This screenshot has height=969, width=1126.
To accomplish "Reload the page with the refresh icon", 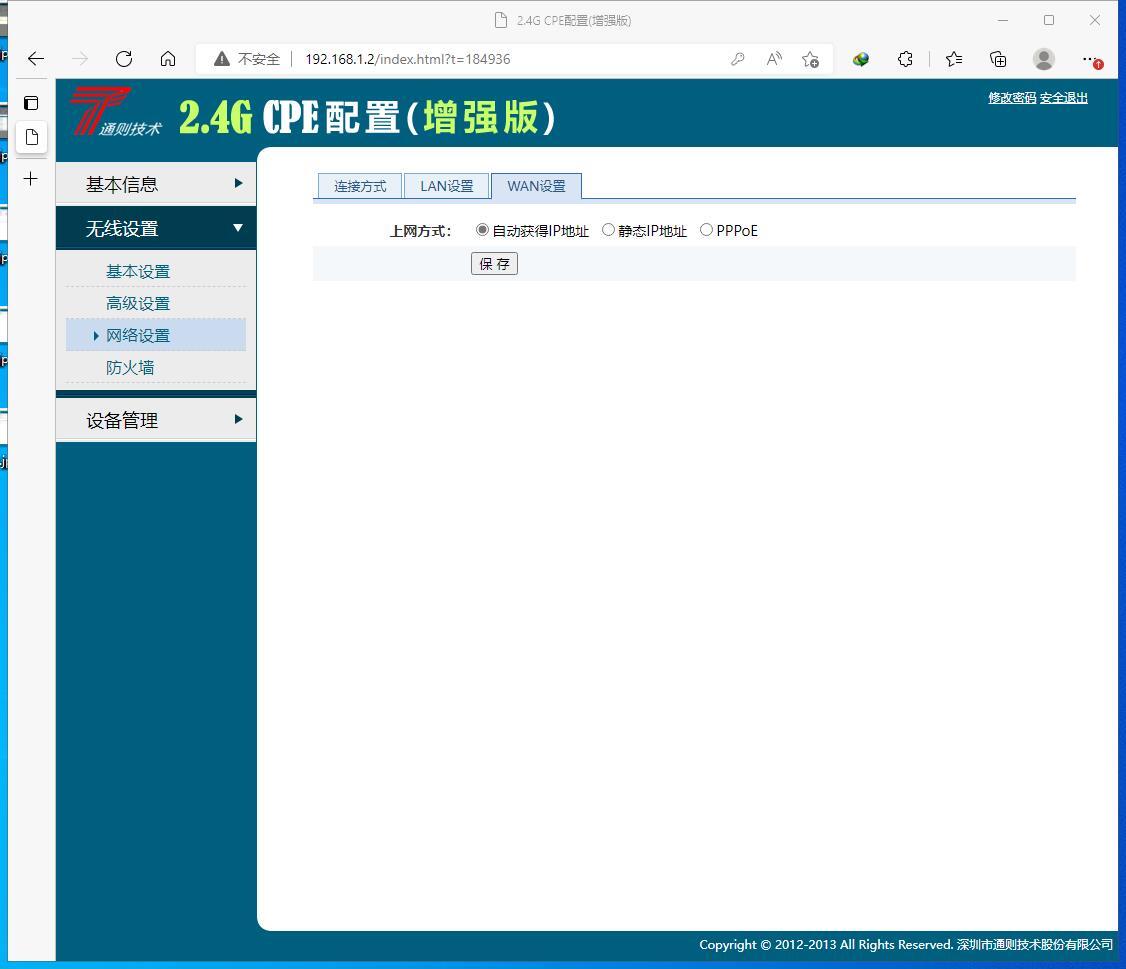I will coord(124,59).
